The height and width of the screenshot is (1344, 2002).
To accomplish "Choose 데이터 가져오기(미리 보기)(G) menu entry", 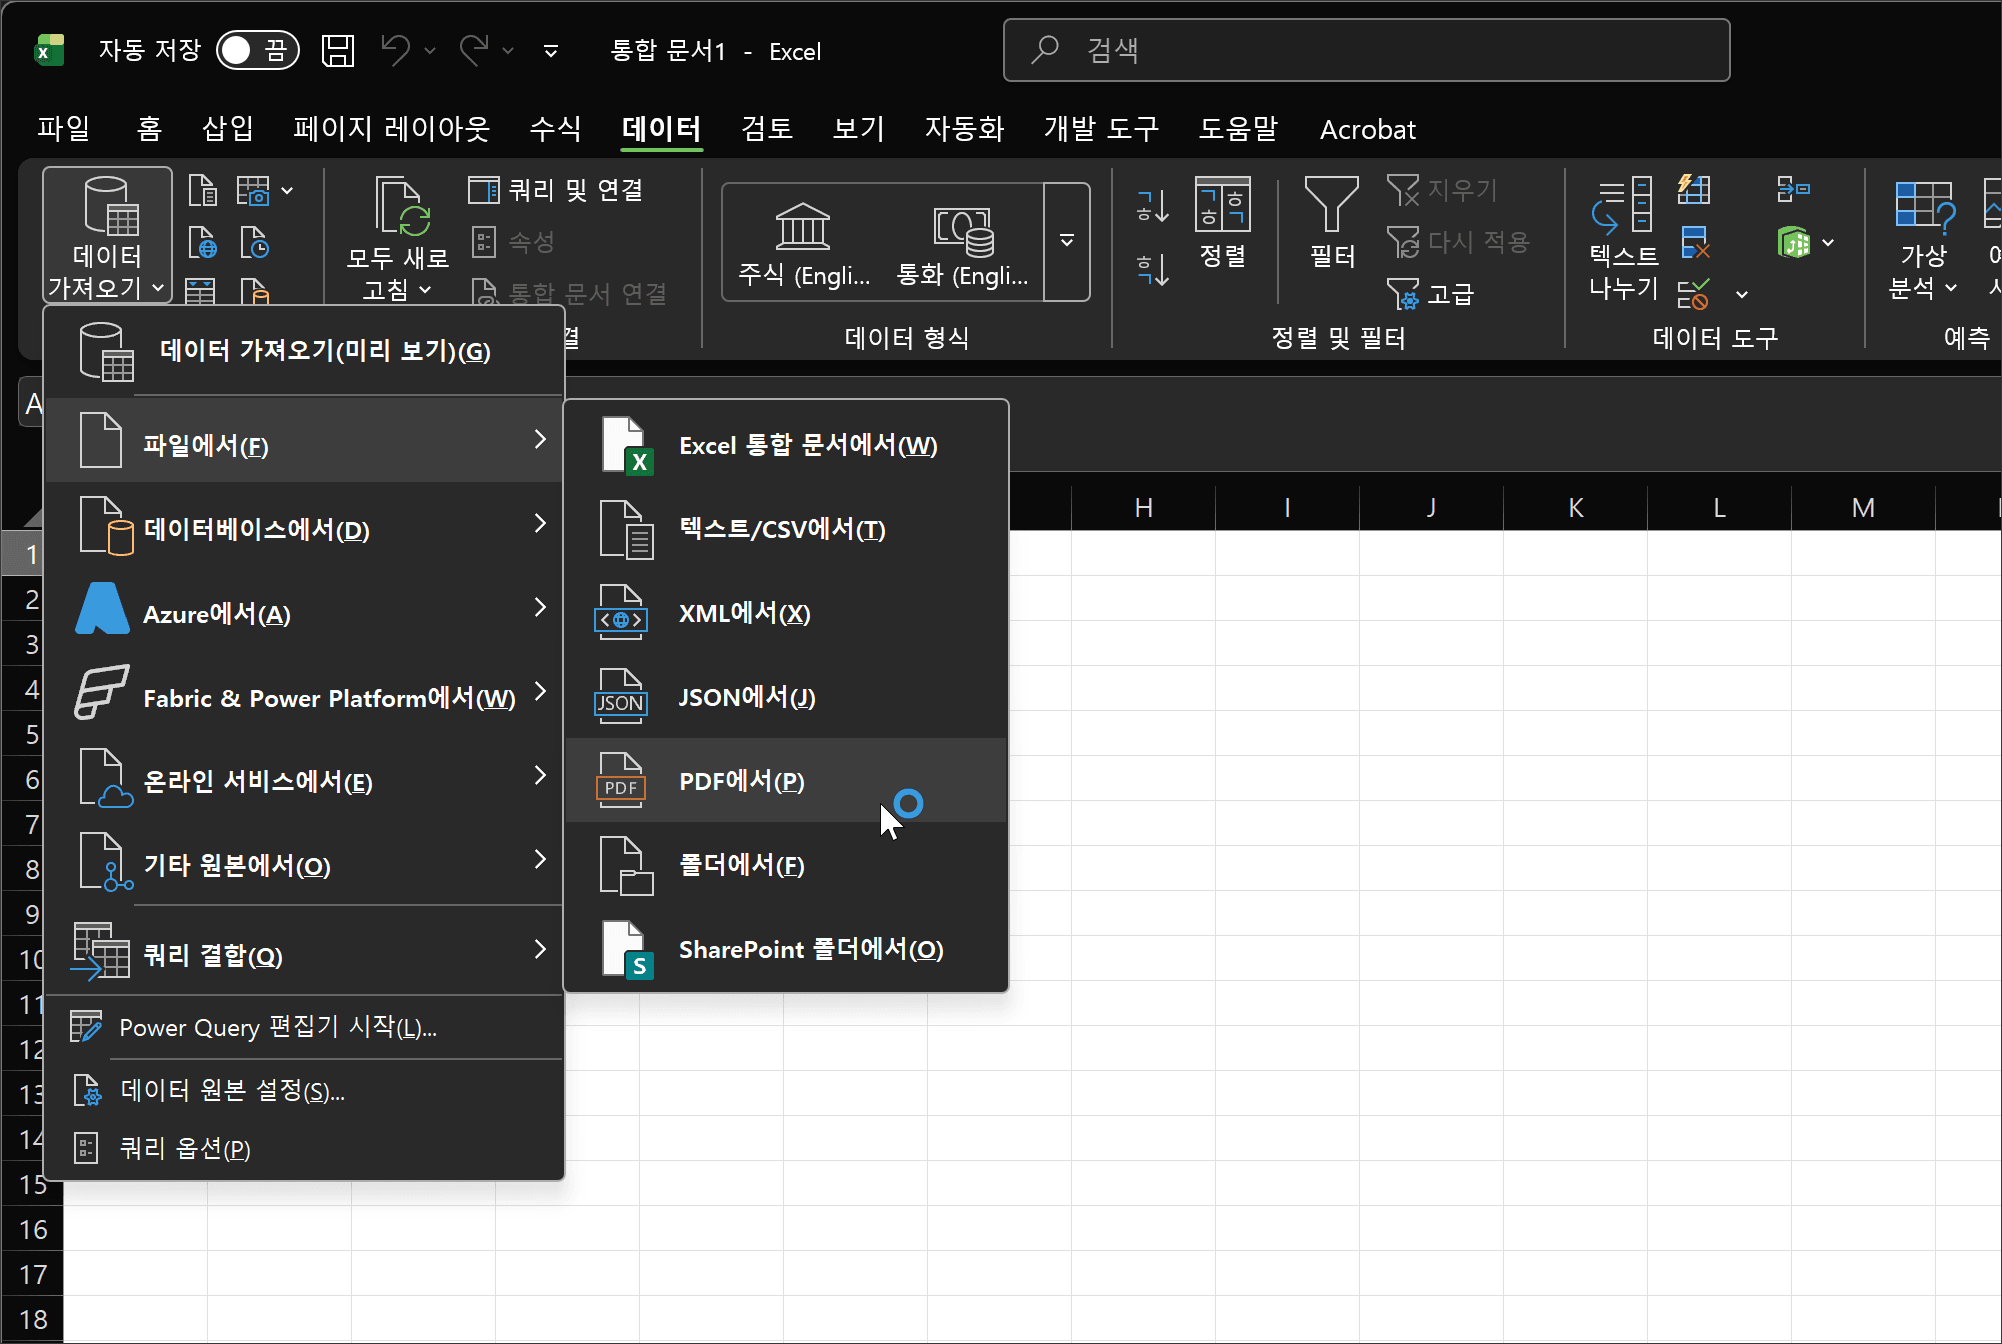I will [x=304, y=351].
